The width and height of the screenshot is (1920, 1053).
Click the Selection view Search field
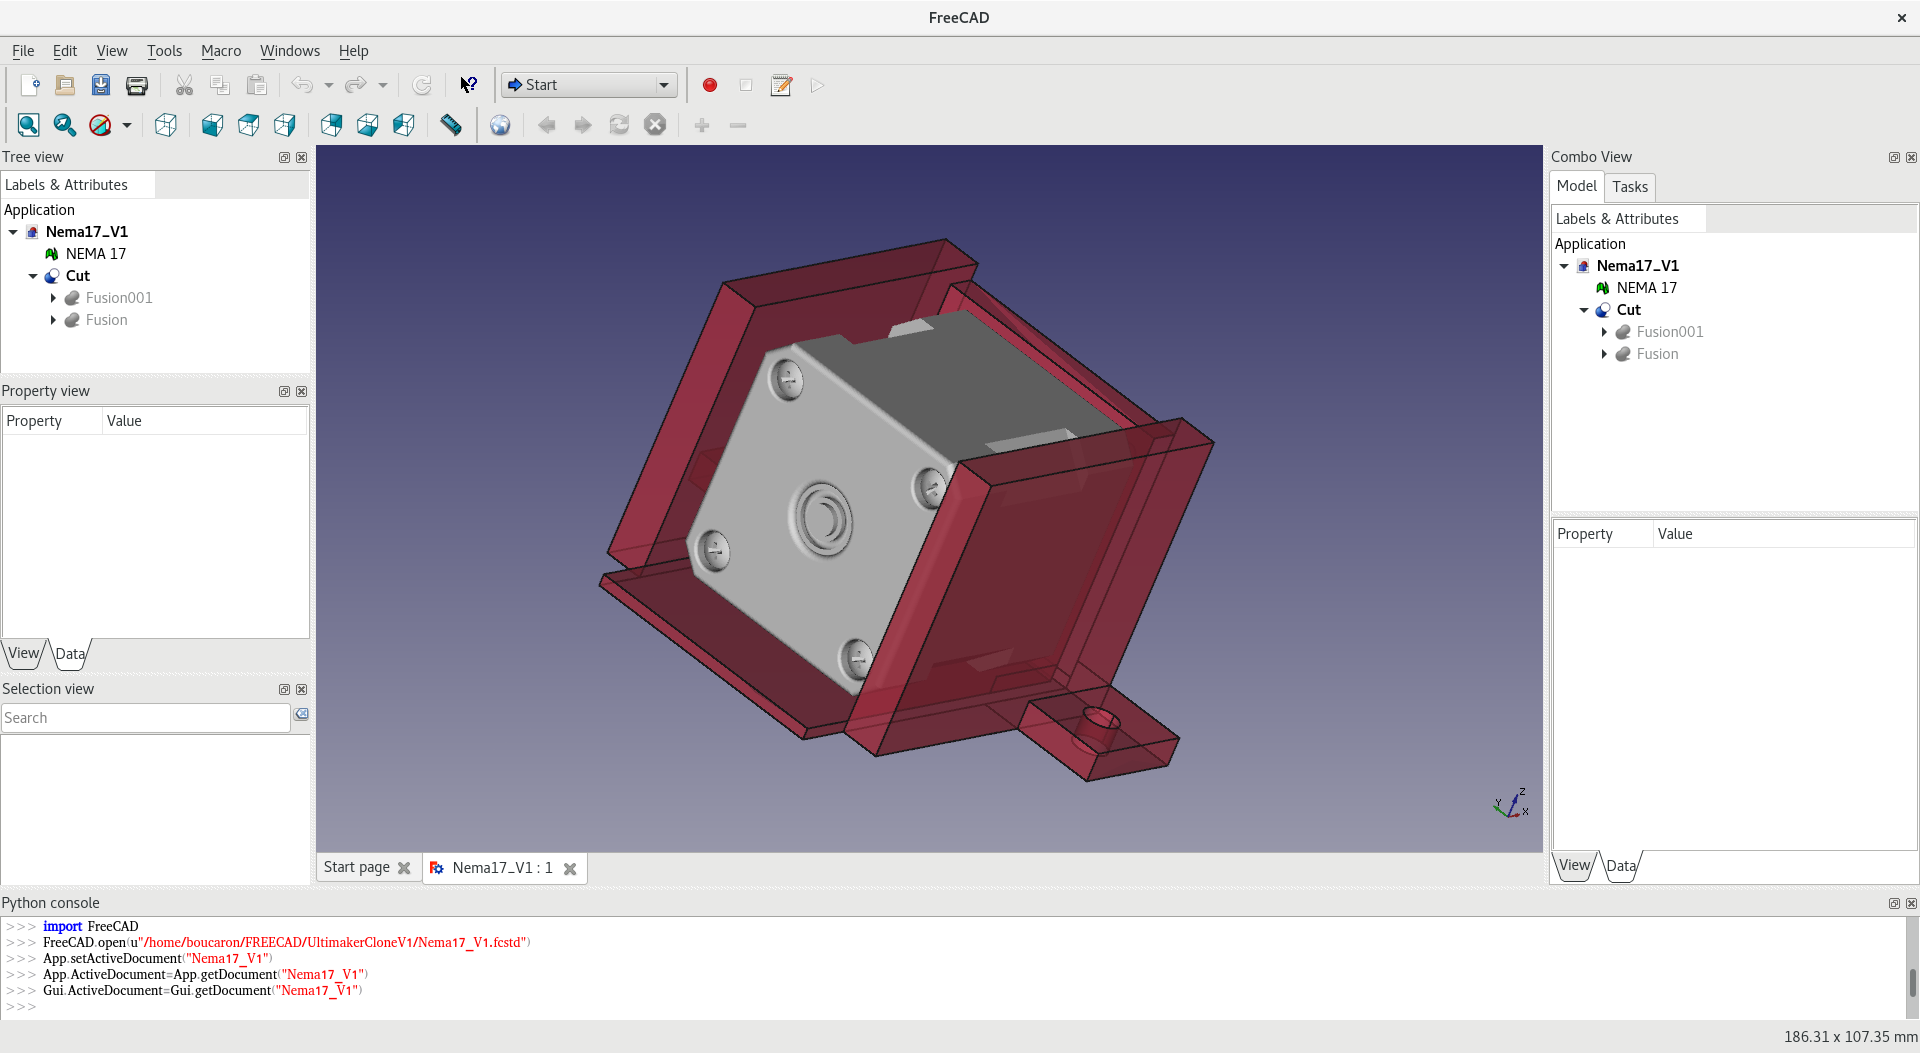[x=146, y=718]
